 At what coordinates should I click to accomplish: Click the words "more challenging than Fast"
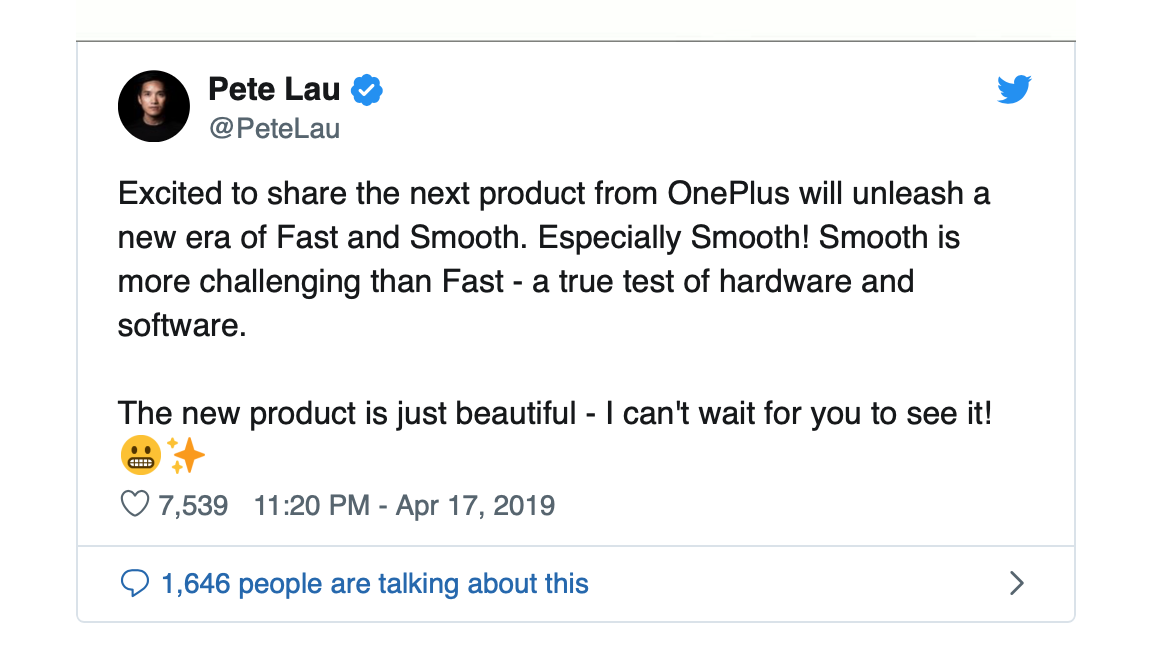310,282
